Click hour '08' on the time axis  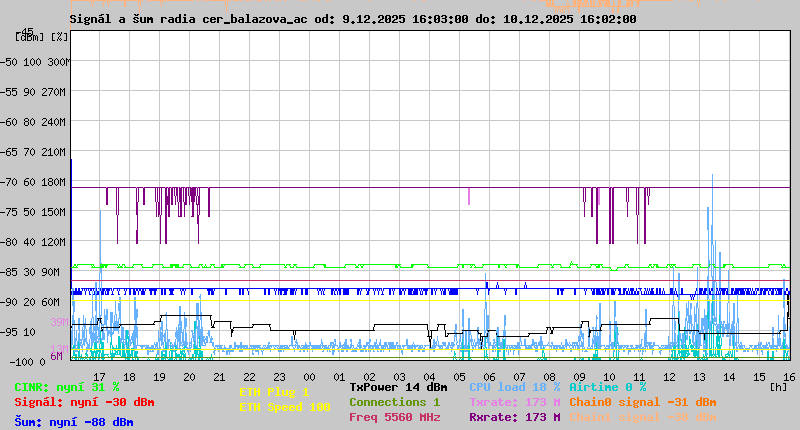[549, 377]
